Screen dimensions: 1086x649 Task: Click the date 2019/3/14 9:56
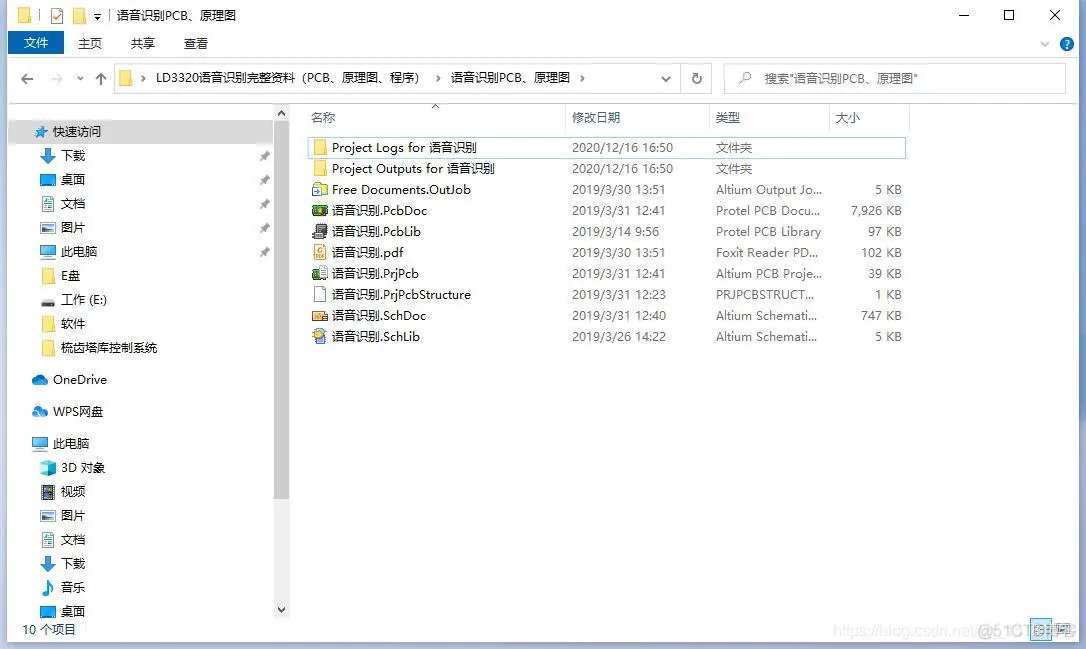pyautogui.click(x=615, y=231)
